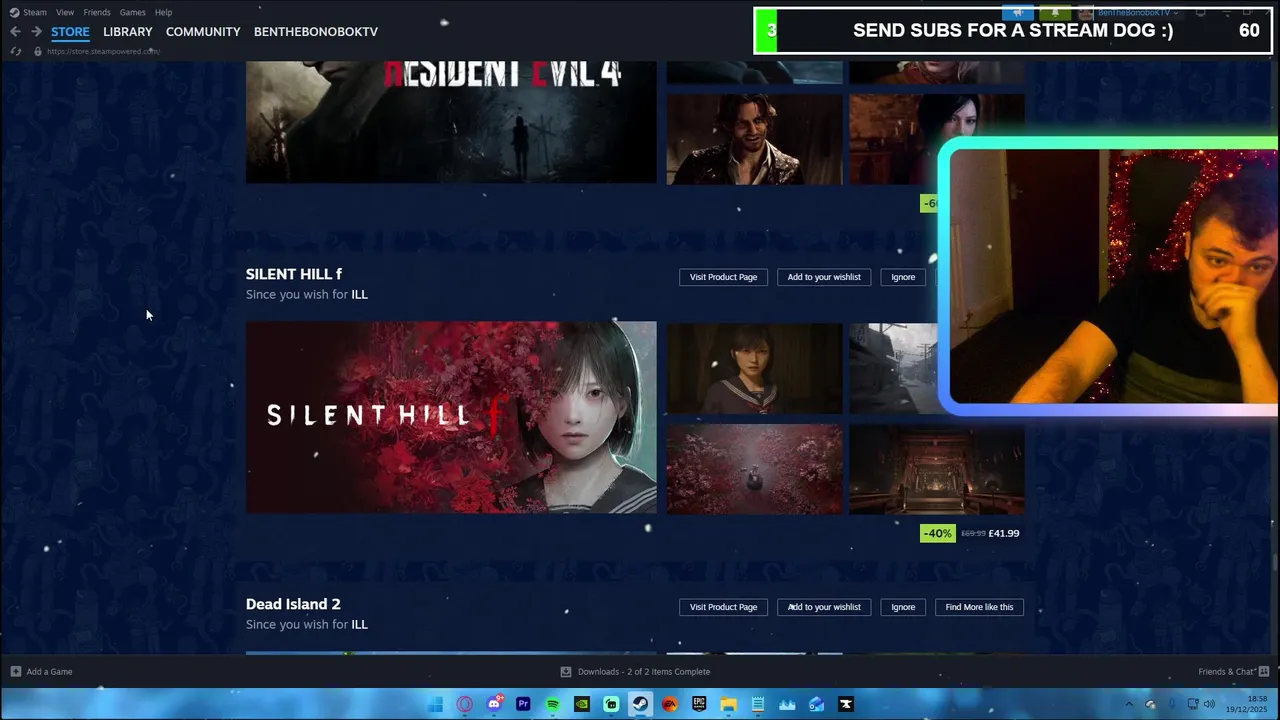Click the microphone icon in the system tray
The height and width of the screenshot is (720, 1280).
pyautogui.click(x=1172, y=704)
